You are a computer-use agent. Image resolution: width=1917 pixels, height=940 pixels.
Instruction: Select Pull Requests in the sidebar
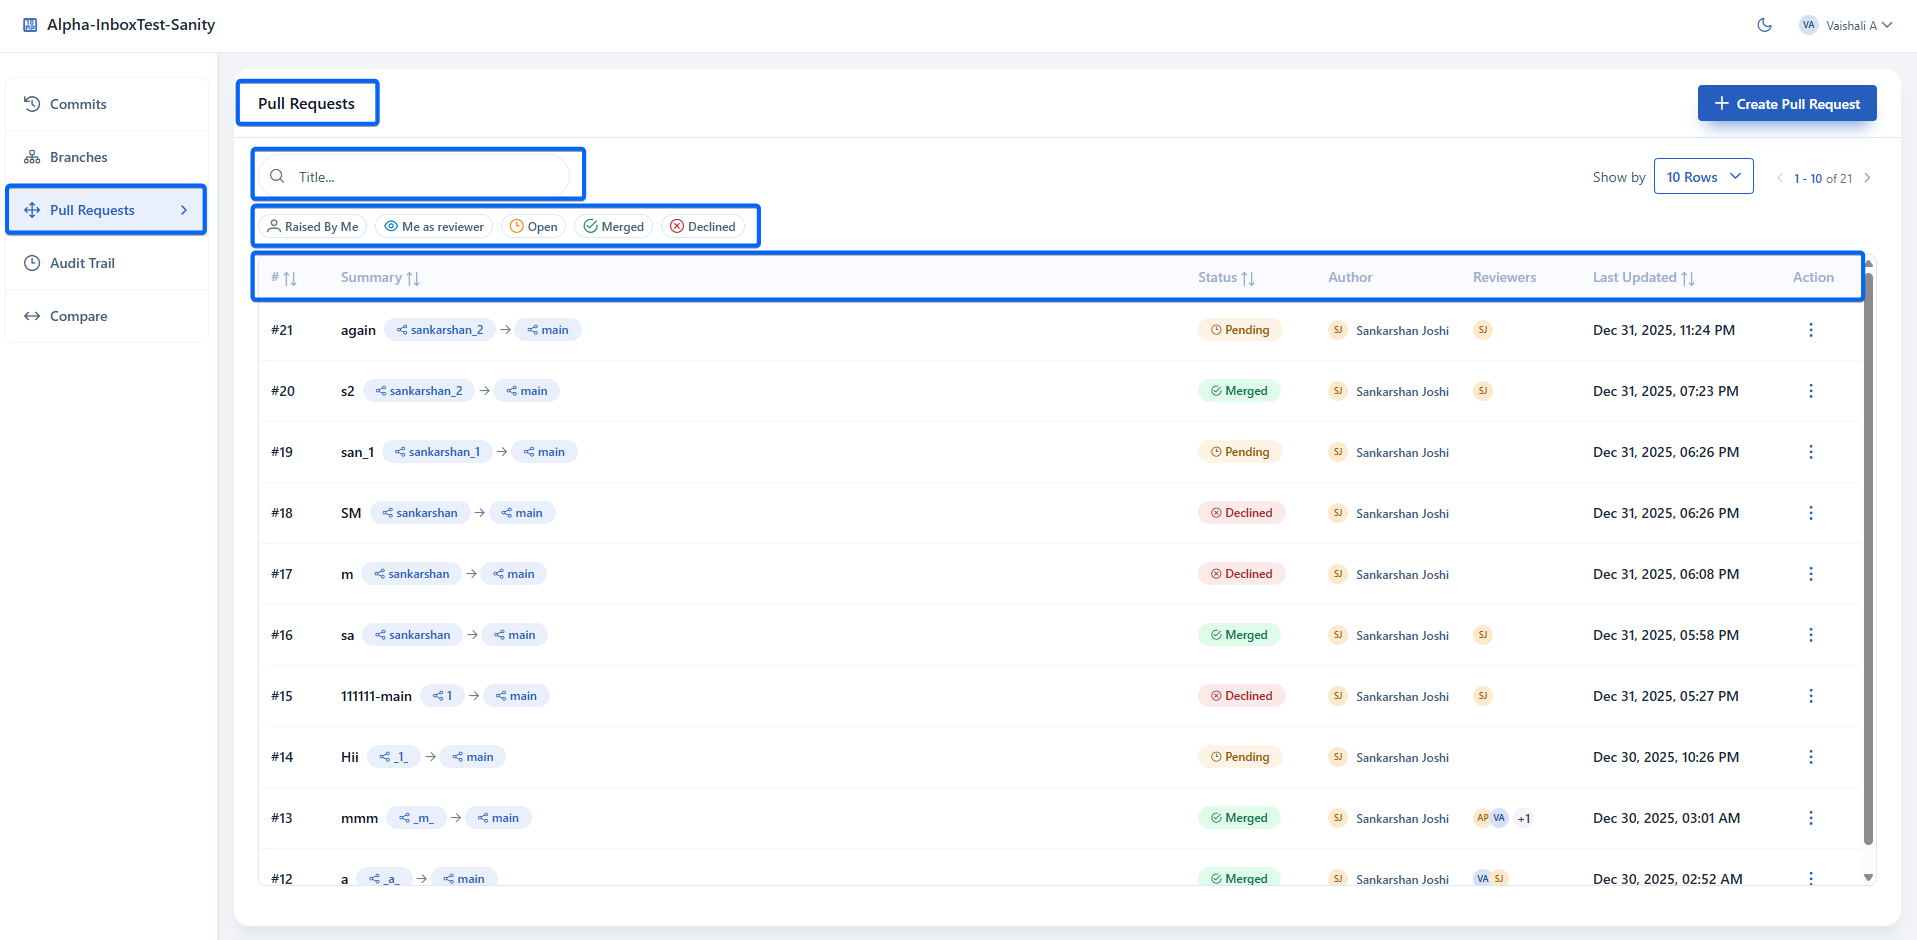coord(107,210)
